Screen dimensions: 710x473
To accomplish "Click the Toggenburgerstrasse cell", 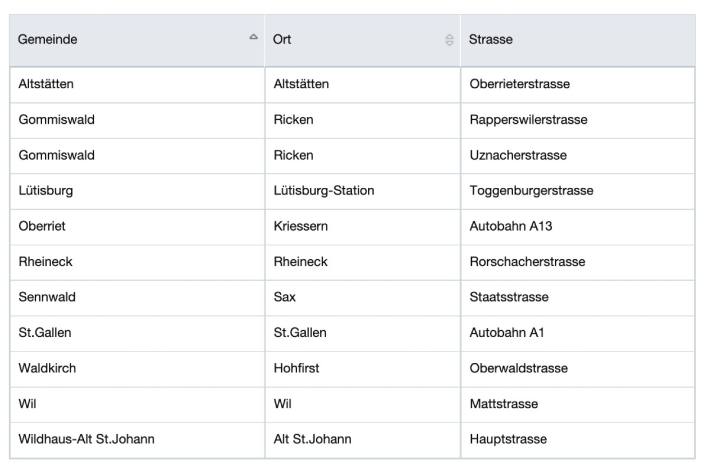I will pos(578,191).
